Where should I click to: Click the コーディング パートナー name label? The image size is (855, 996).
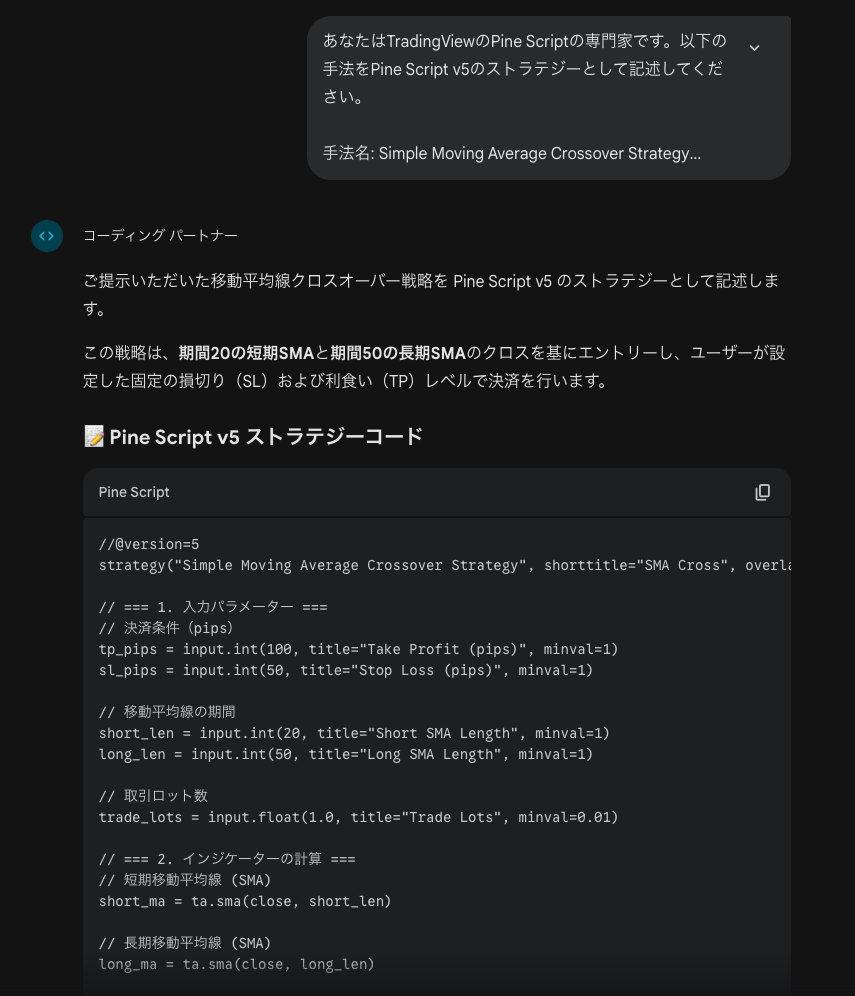(x=160, y=236)
